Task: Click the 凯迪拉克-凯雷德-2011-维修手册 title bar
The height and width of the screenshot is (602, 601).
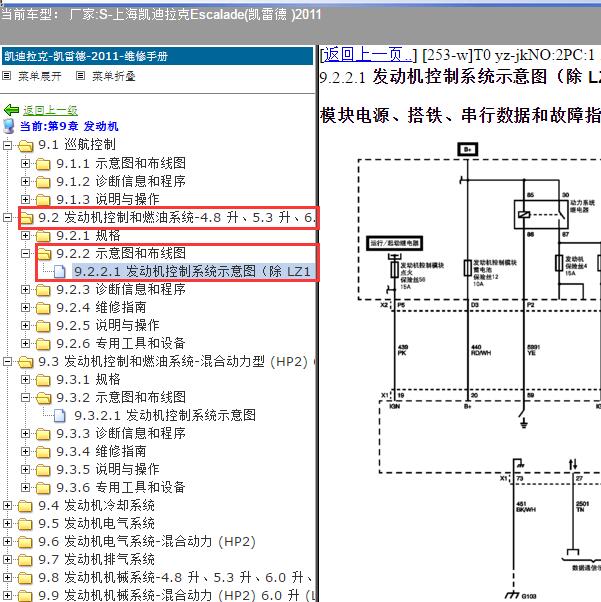Action: (x=157, y=56)
